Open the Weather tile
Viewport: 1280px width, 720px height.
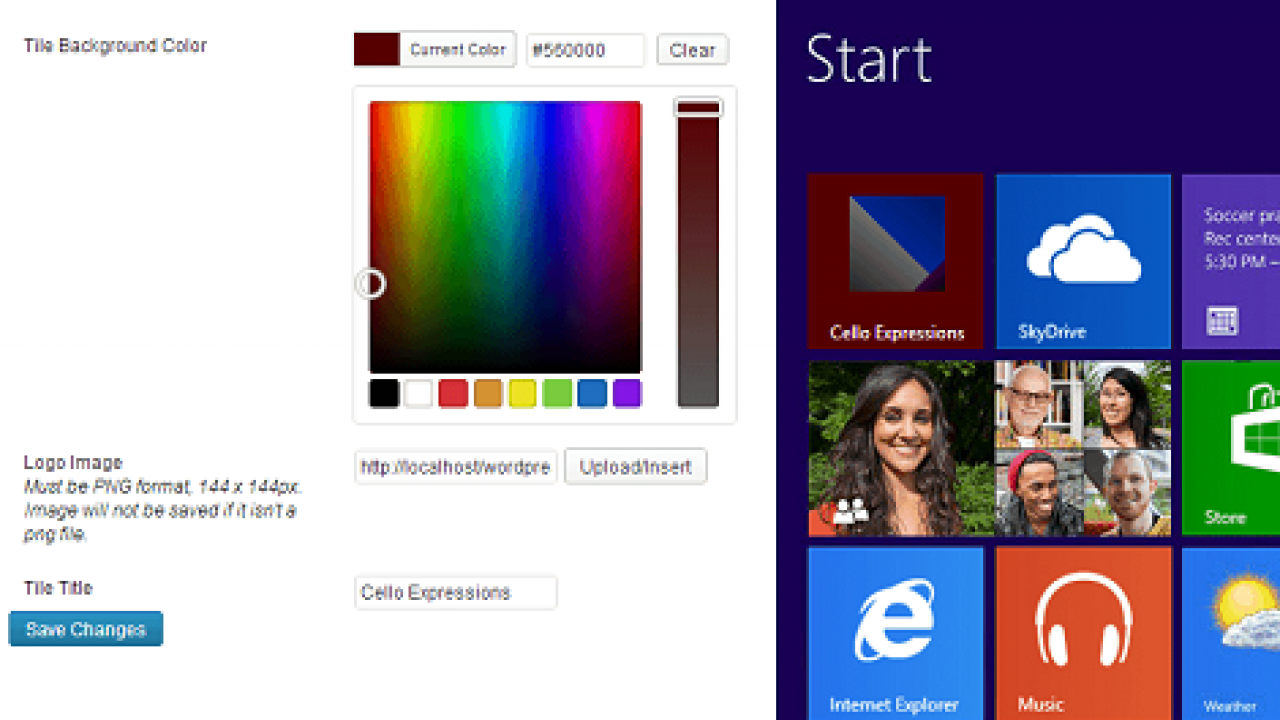click(1231, 633)
